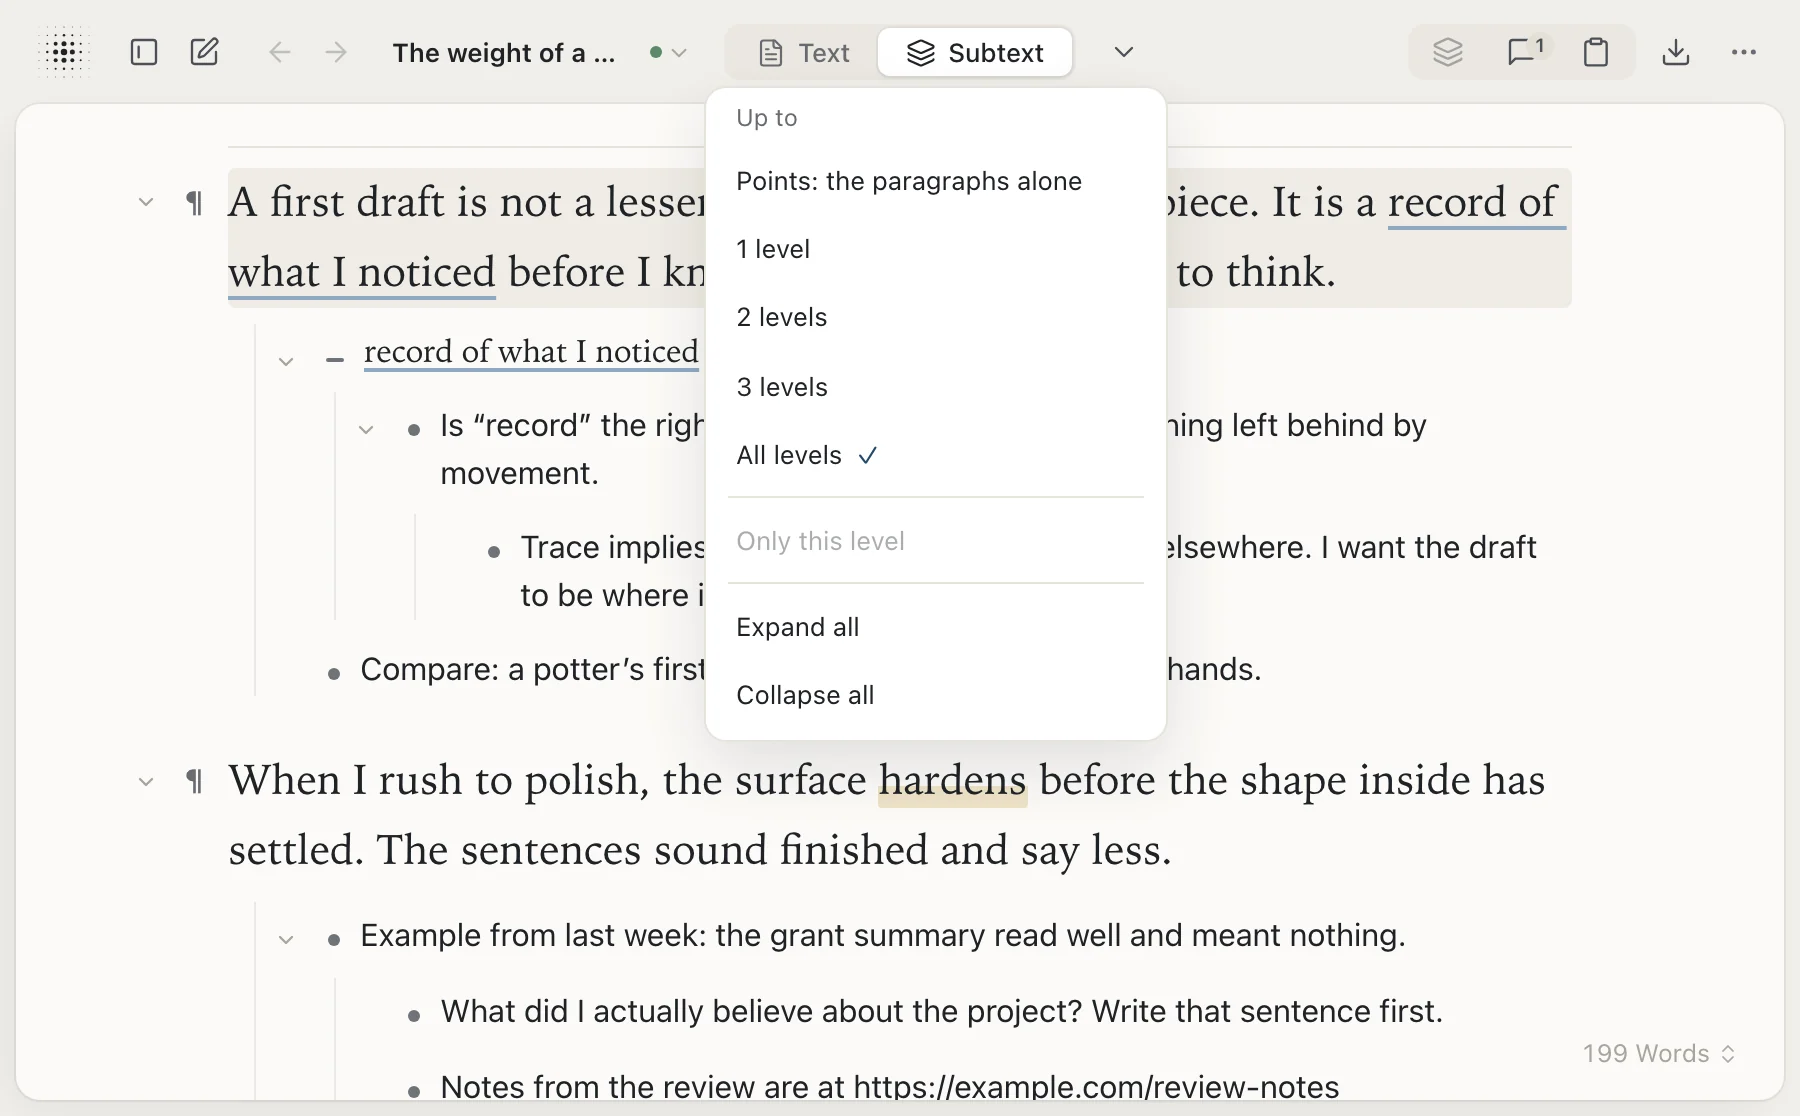
Task: Switch to the Text tab
Action: click(x=804, y=52)
